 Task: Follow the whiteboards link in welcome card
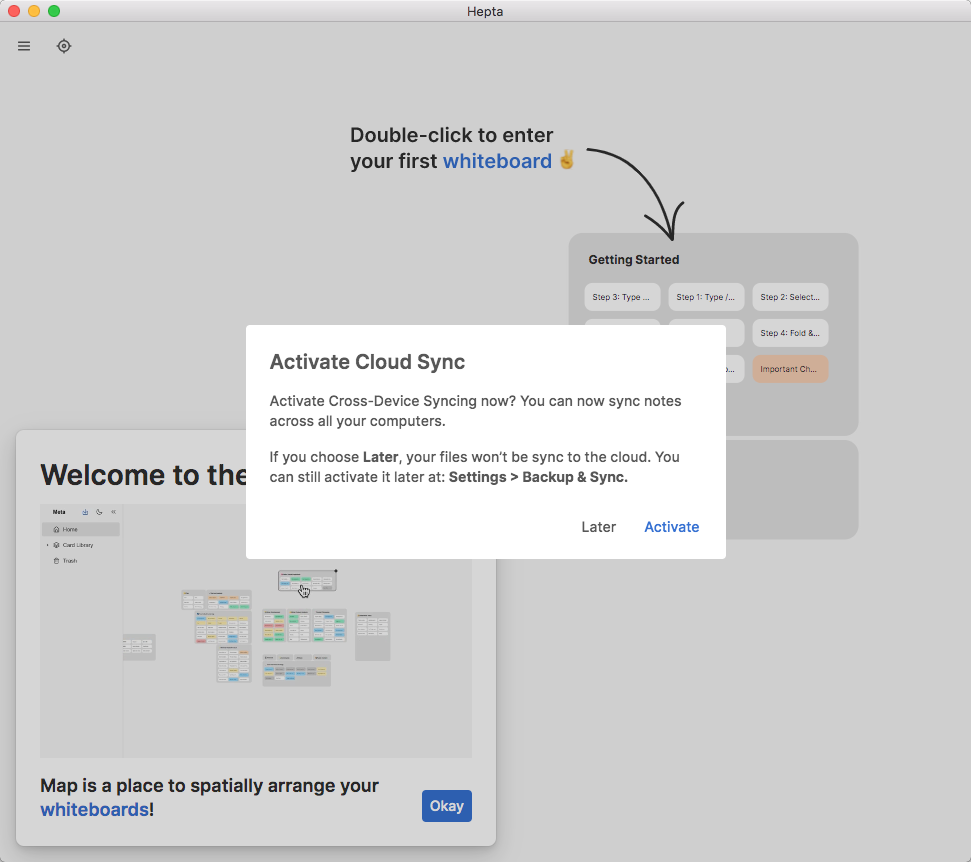click(x=94, y=809)
